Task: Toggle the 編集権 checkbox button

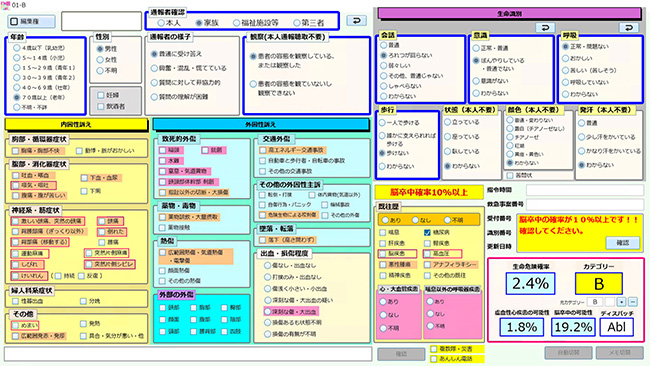Action: point(32,21)
